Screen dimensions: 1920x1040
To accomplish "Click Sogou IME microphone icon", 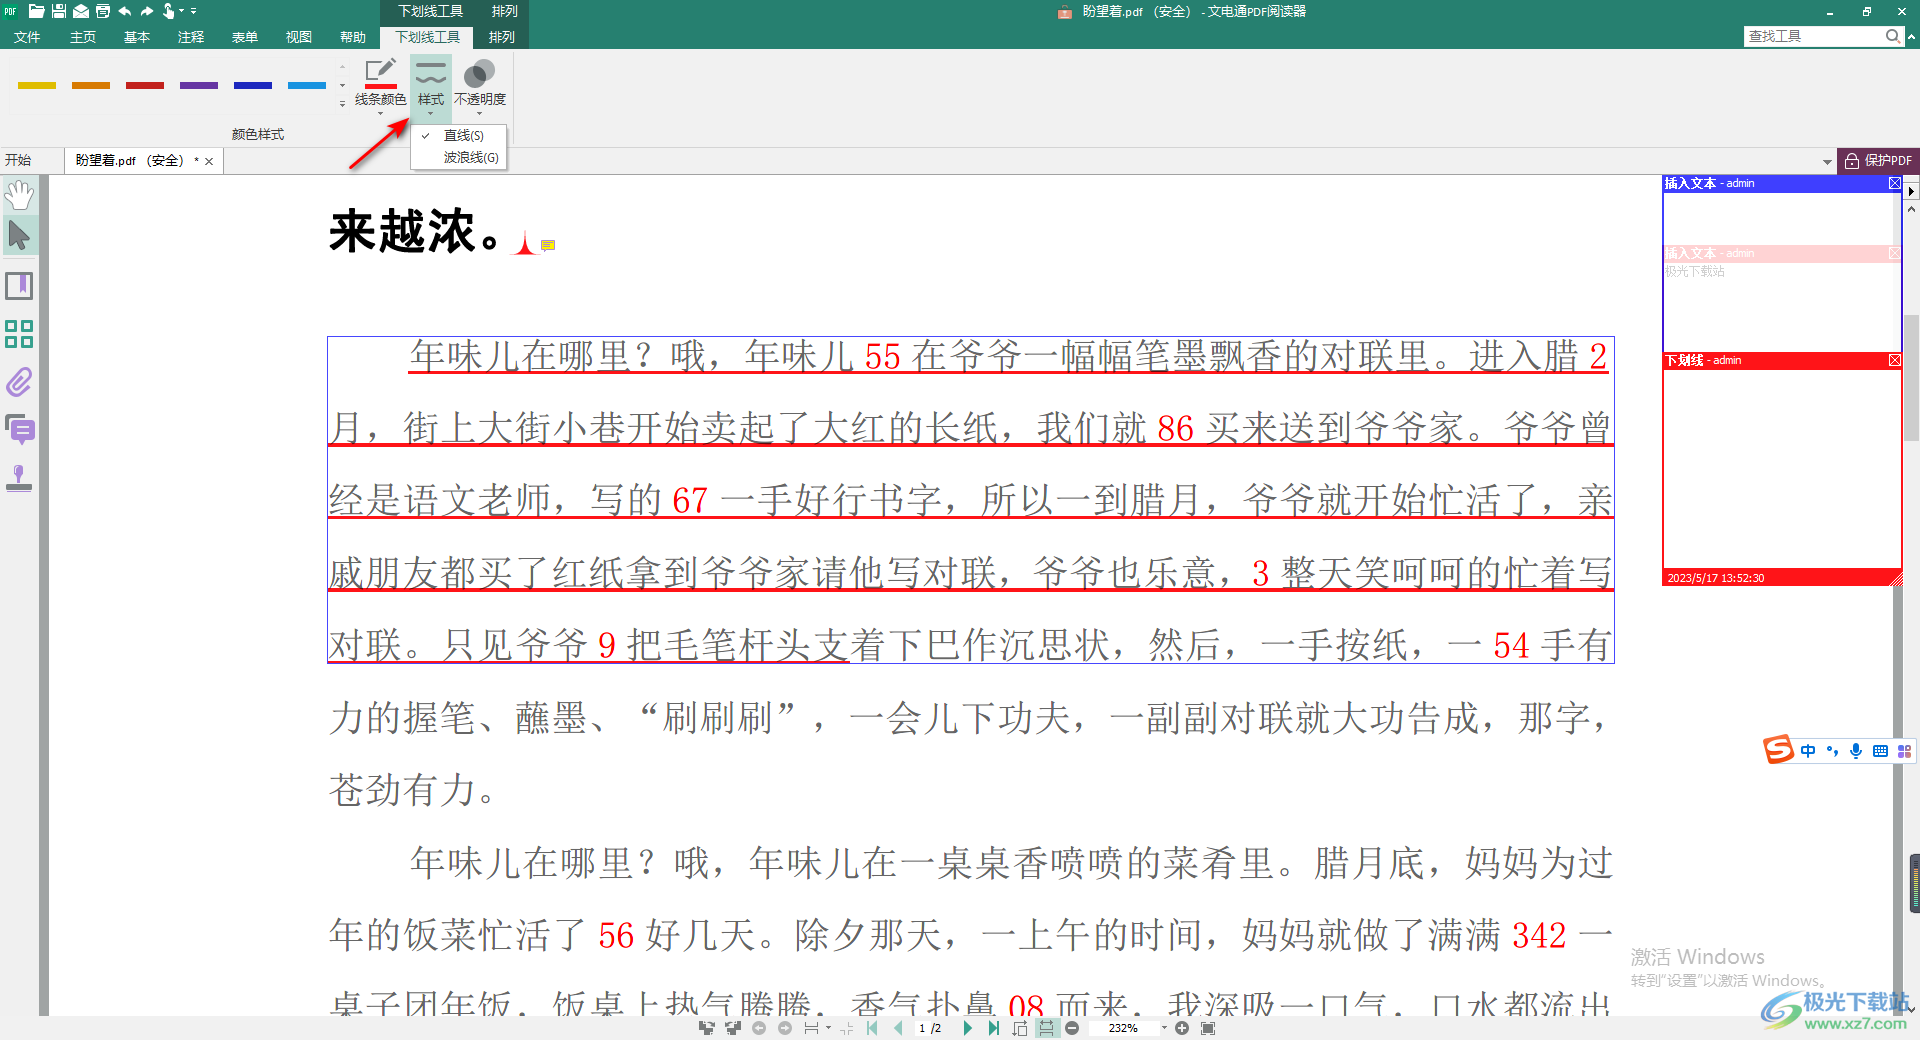I will click(1856, 751).
